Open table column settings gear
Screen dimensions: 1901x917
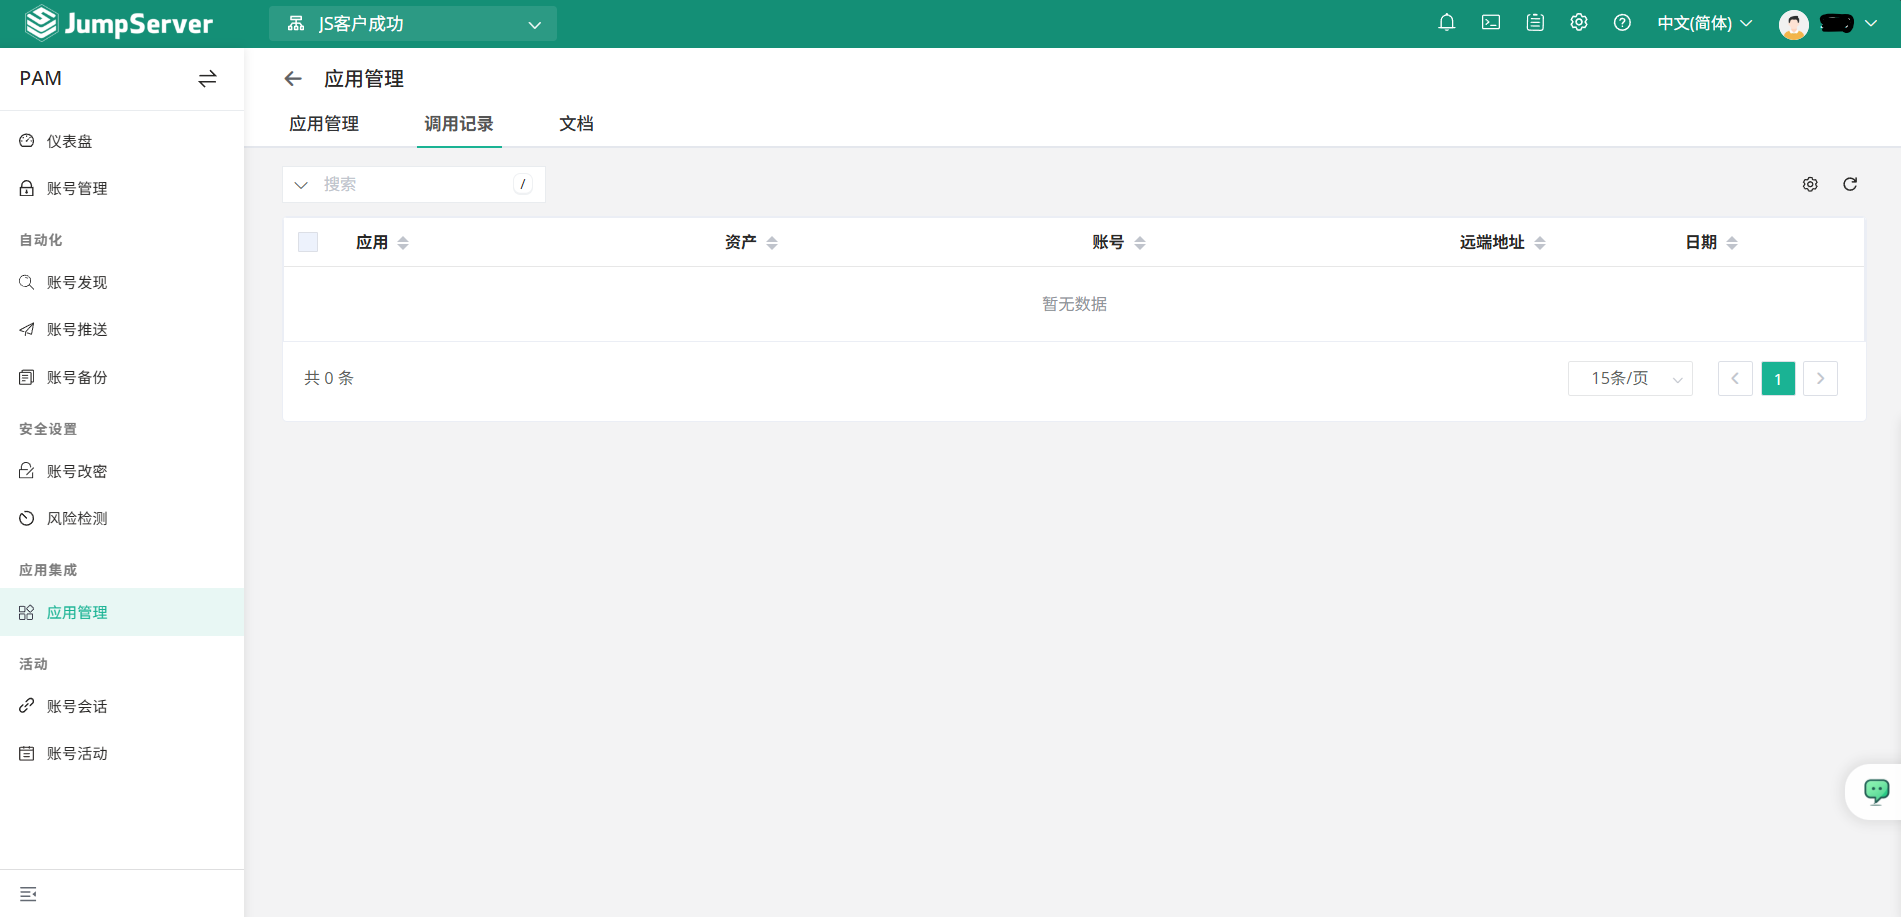click(1810, 184)
